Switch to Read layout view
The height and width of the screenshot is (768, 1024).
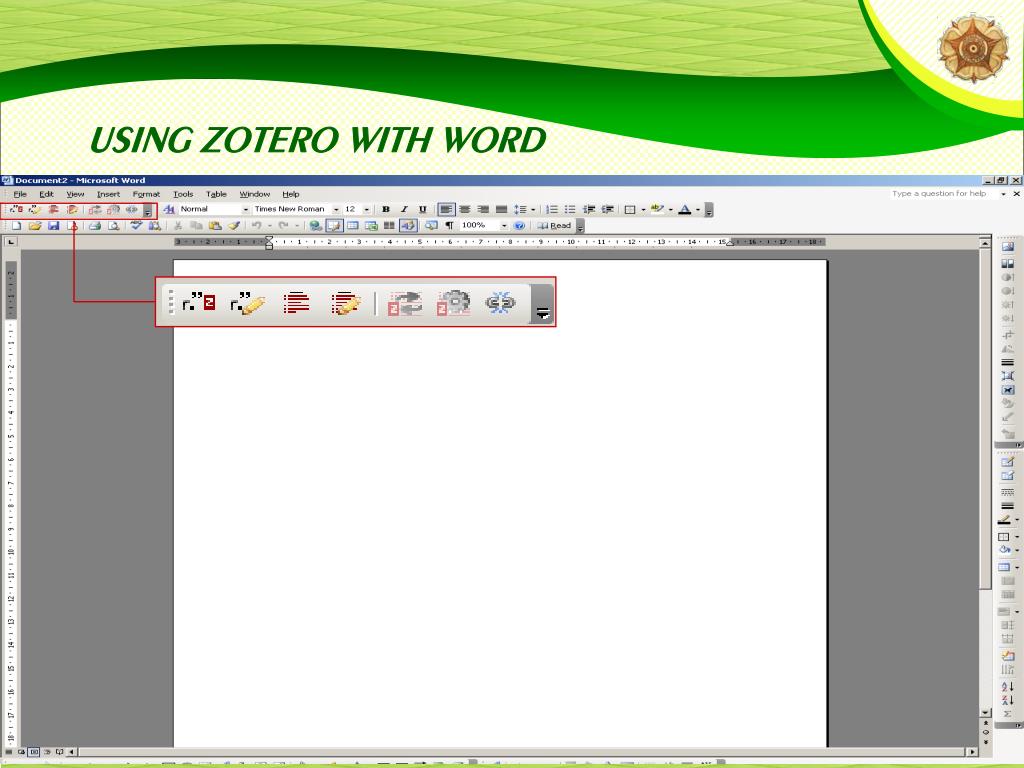click(x=554, y=226)
